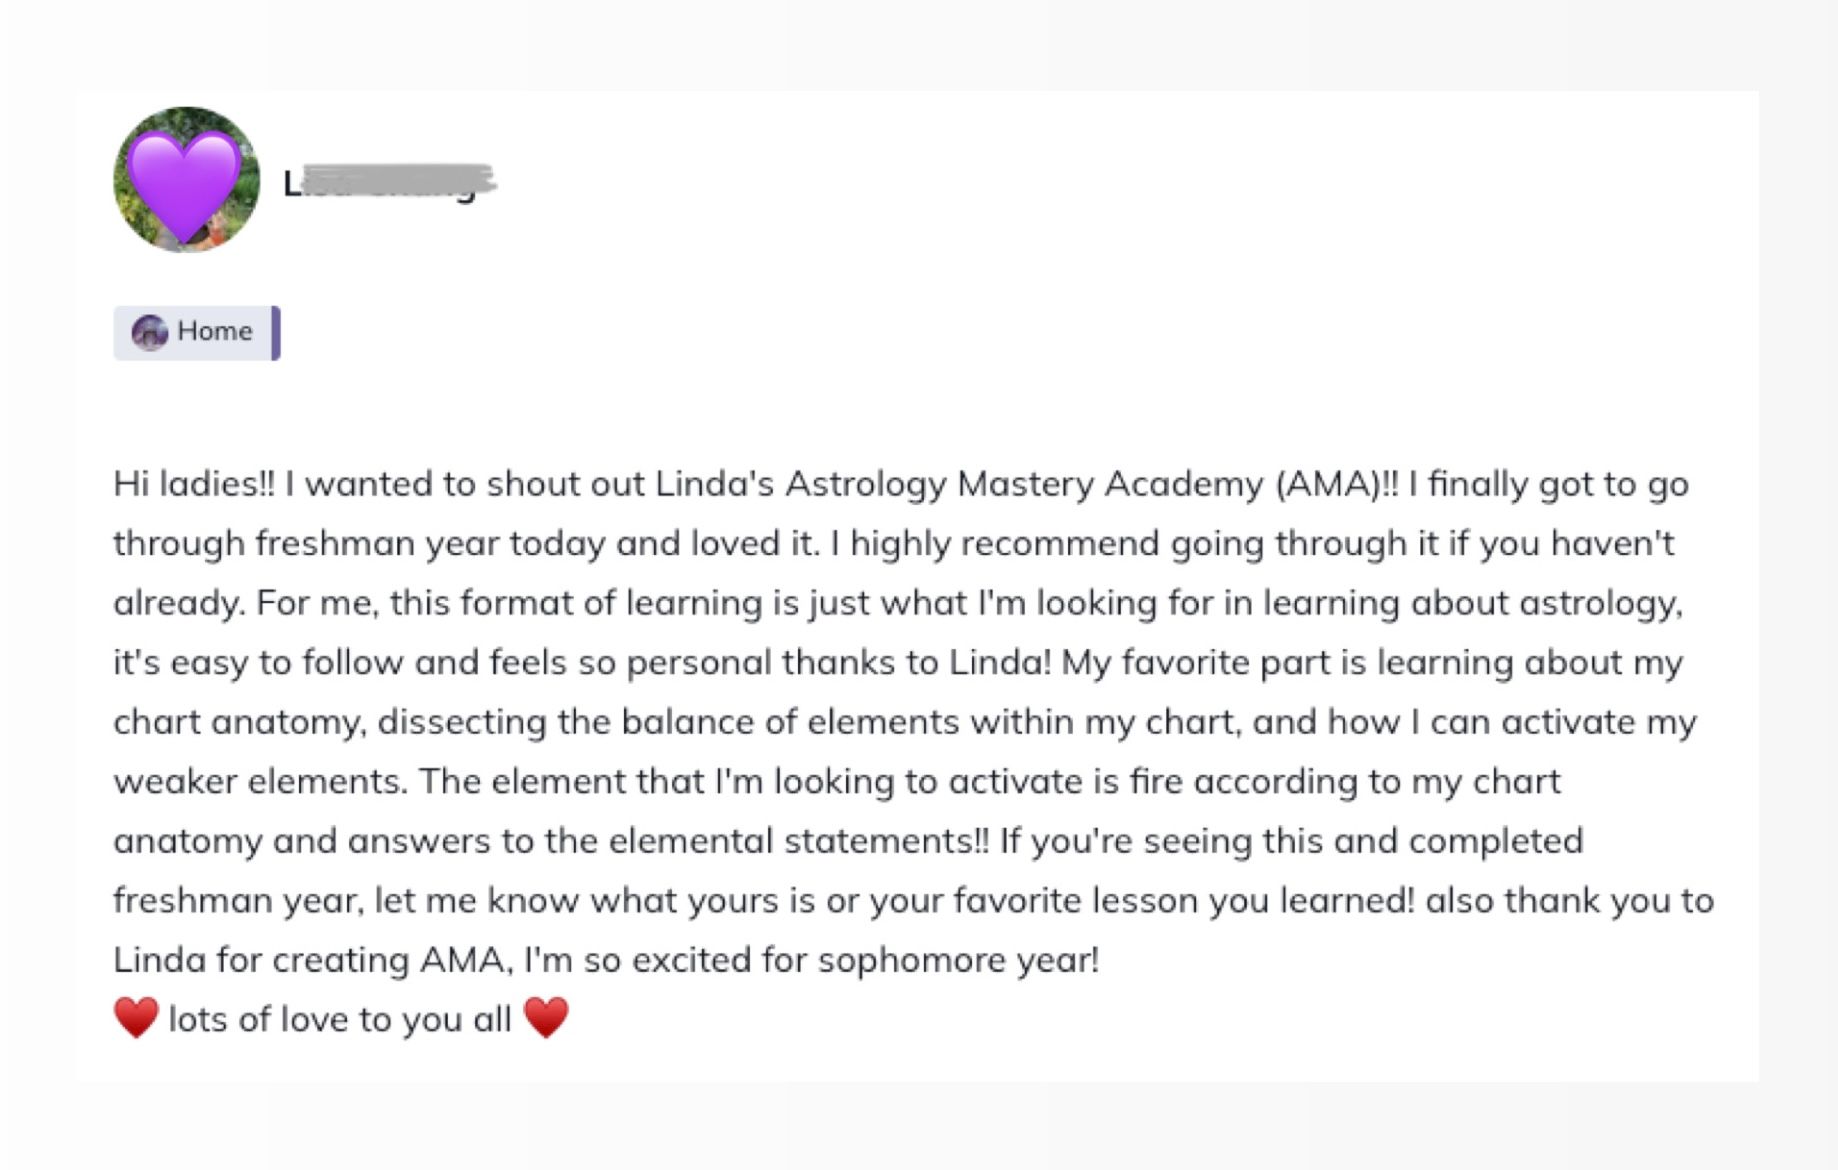Click the purple heart profile avatar
Viewport: 1838px width, 1170px height.
[x=186, y=180]
